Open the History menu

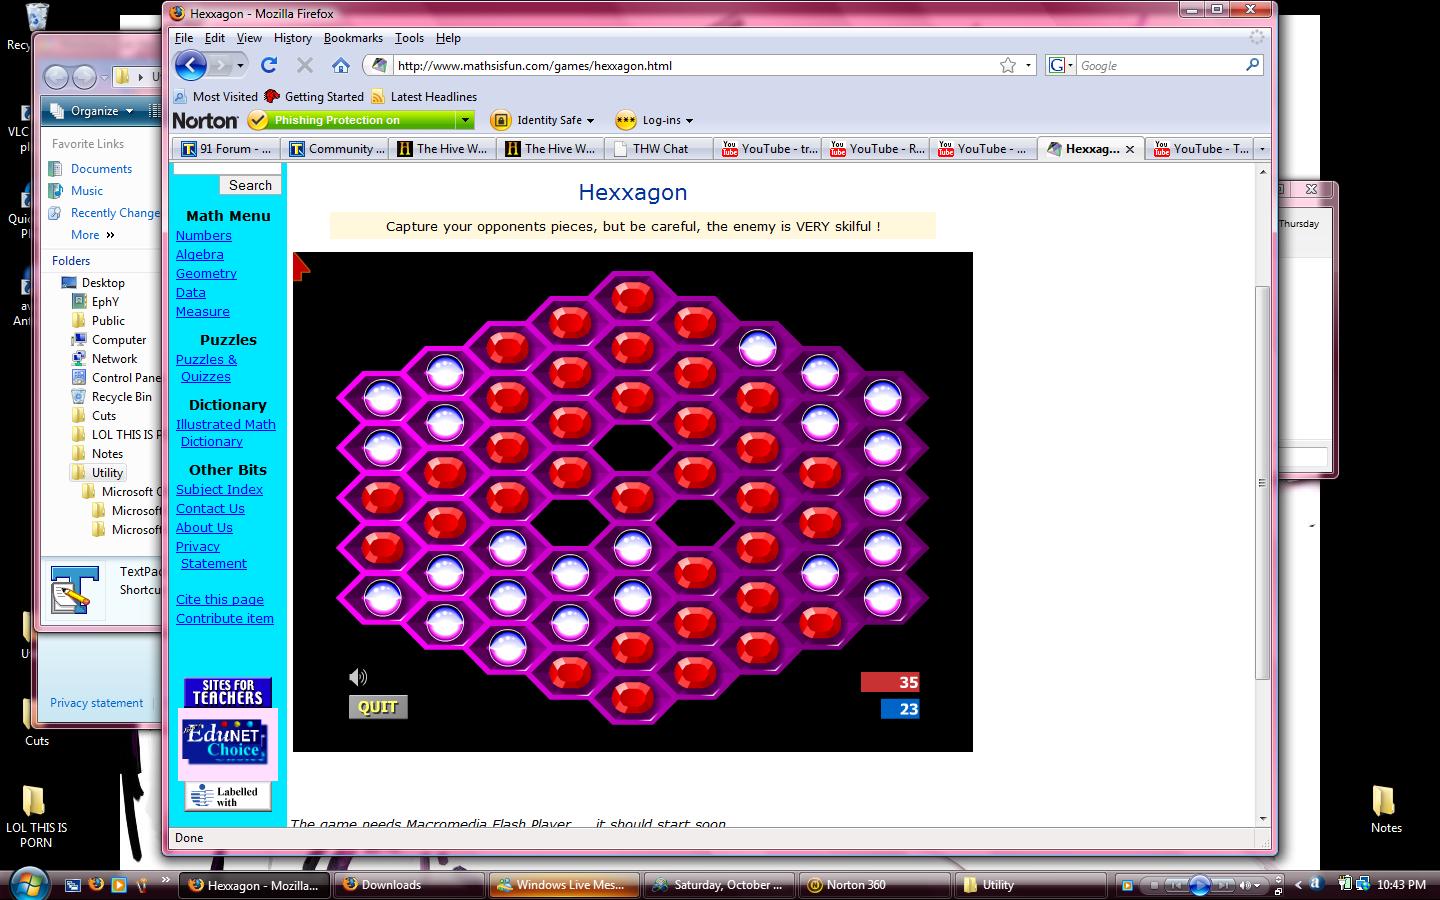[293, 38]
